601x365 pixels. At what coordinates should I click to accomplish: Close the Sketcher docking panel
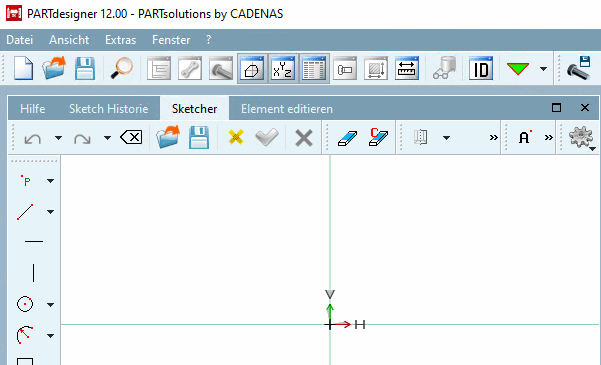pos(585,108)
